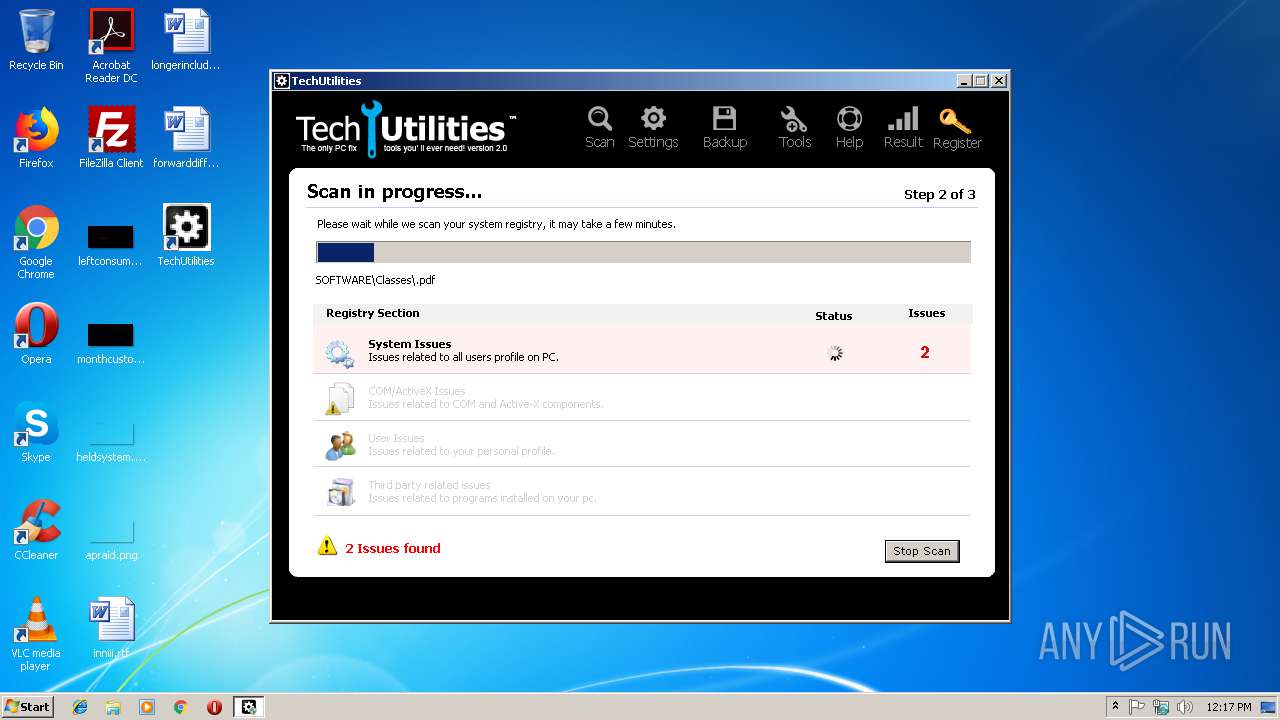The image size is (1280, 720).
Task: Launch FileZilla Client from the desktop
Action: pos(111,138)
